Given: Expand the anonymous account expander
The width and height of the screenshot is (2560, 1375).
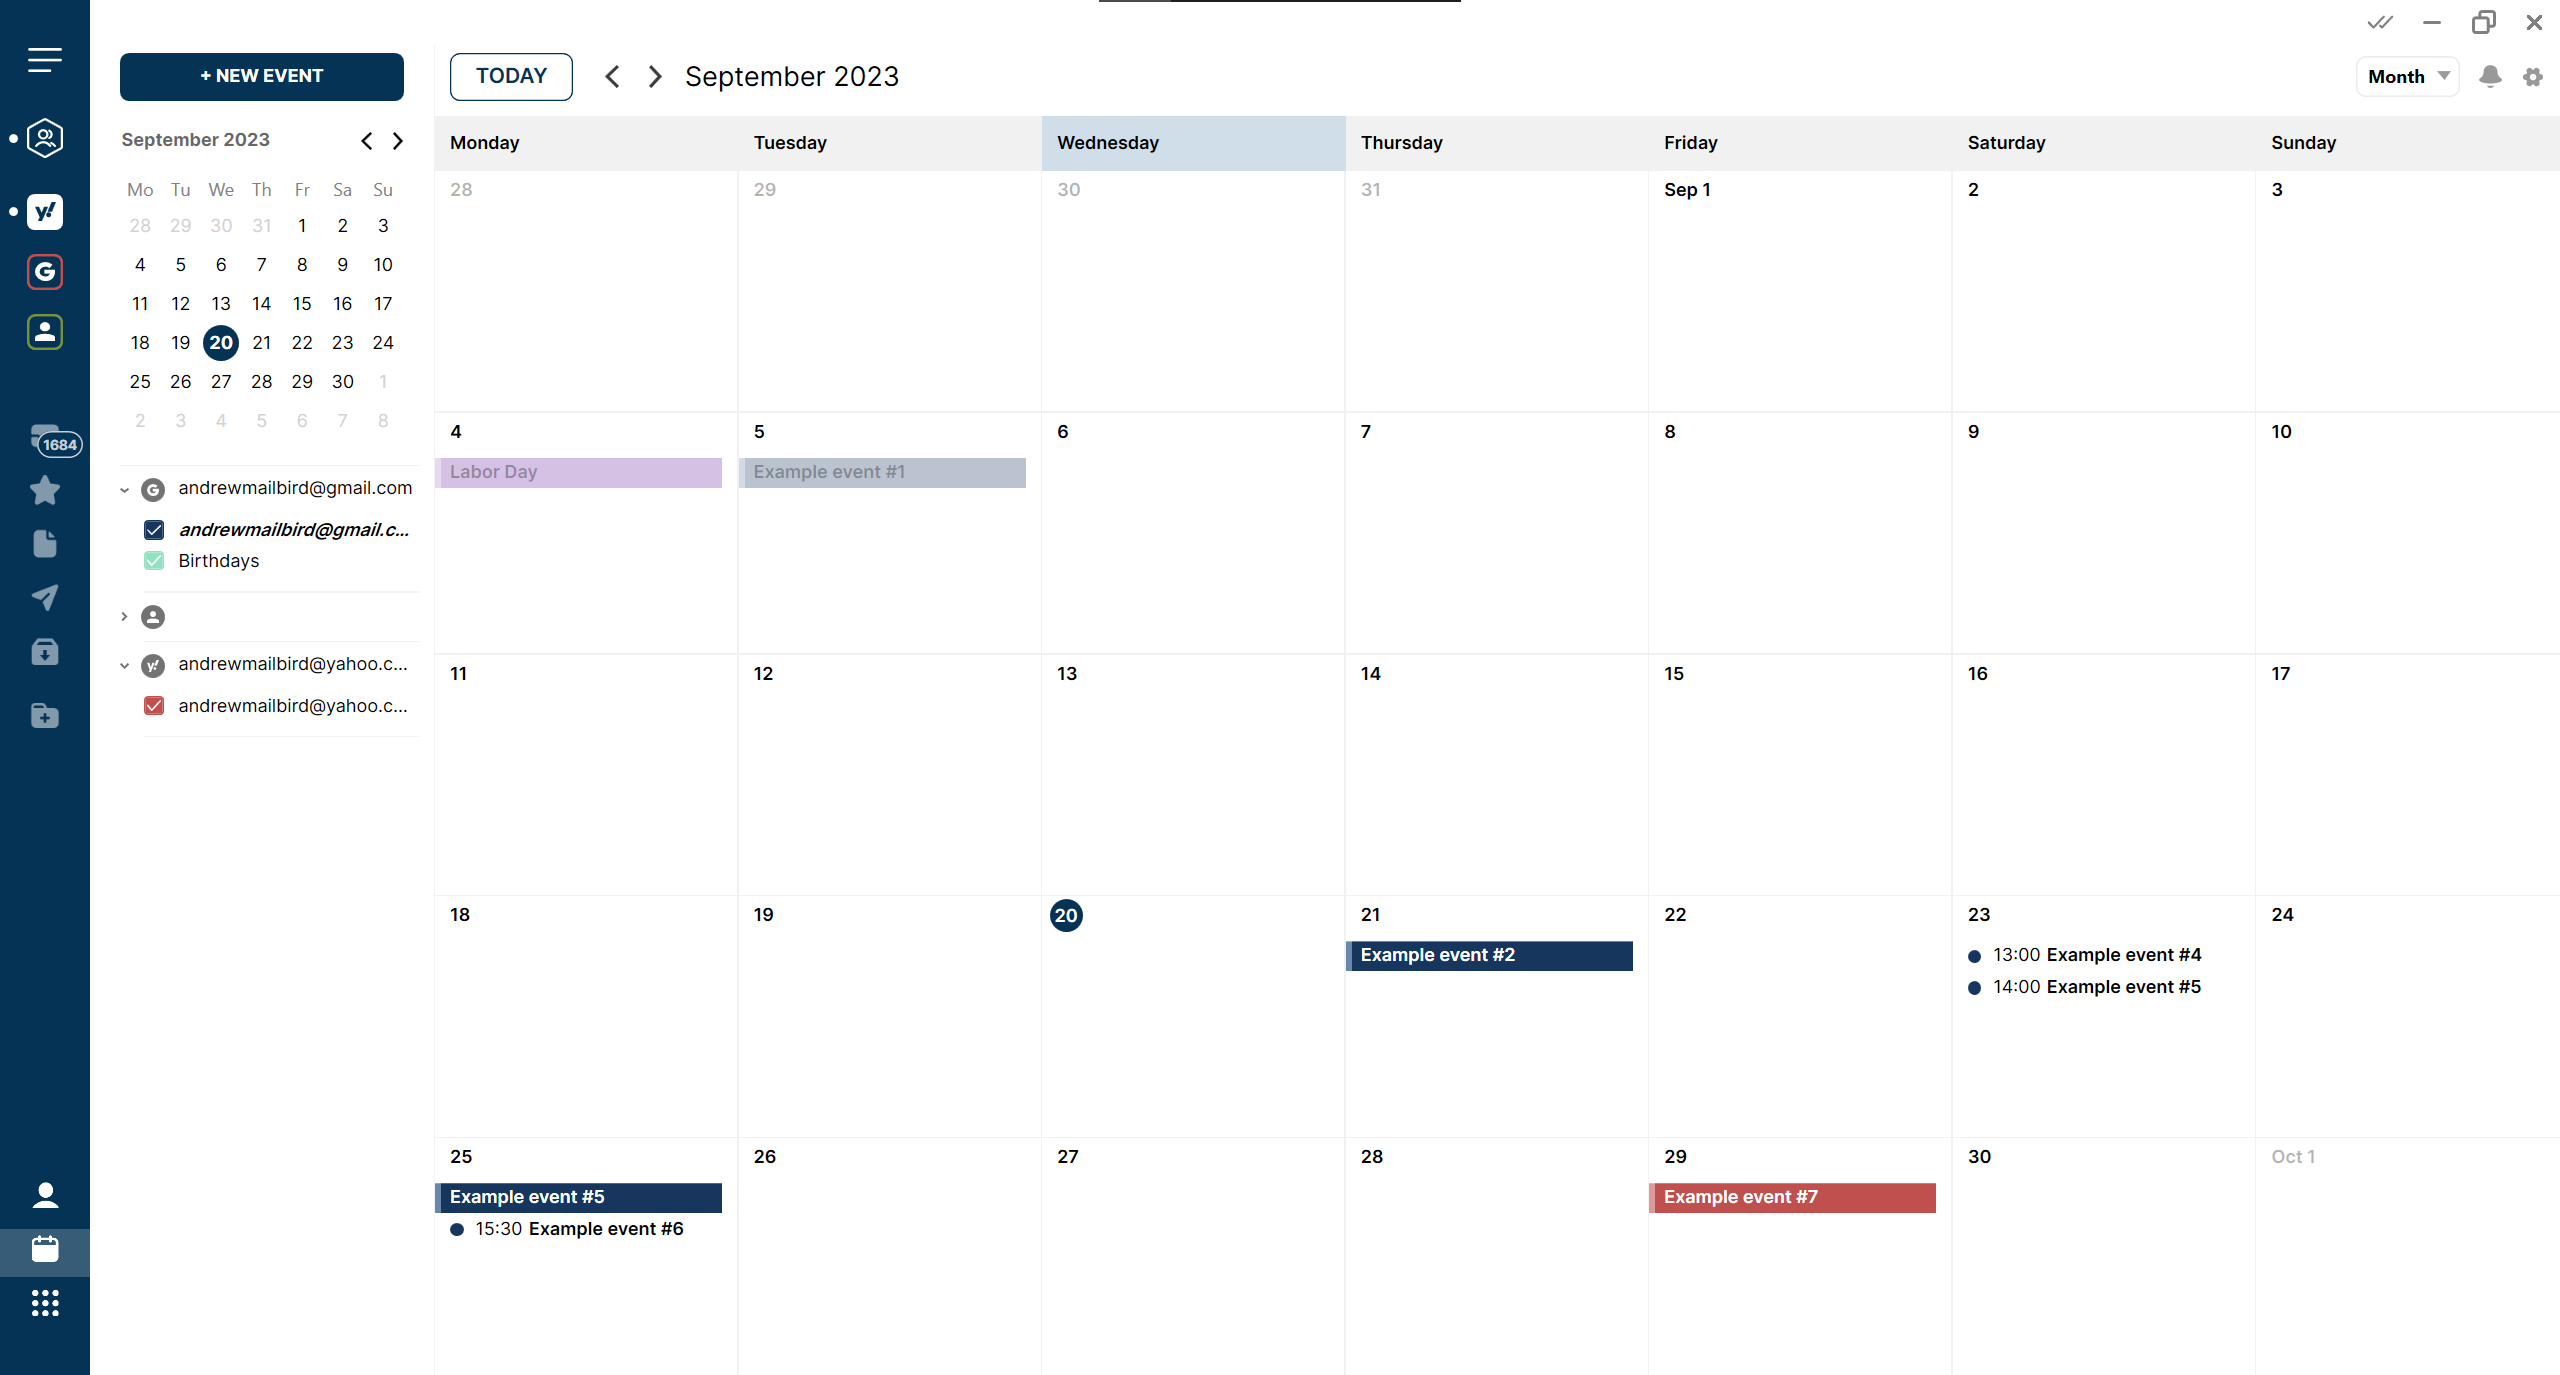Looking at the screenshot, I should (122, 615).
